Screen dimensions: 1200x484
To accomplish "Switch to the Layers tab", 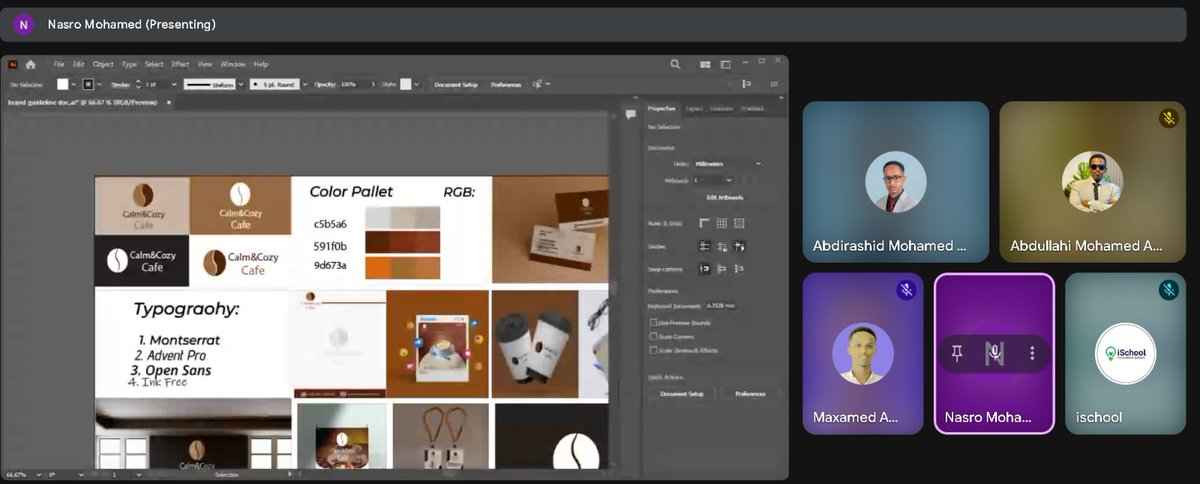I will pyautogui.click(x=694, y=108).
